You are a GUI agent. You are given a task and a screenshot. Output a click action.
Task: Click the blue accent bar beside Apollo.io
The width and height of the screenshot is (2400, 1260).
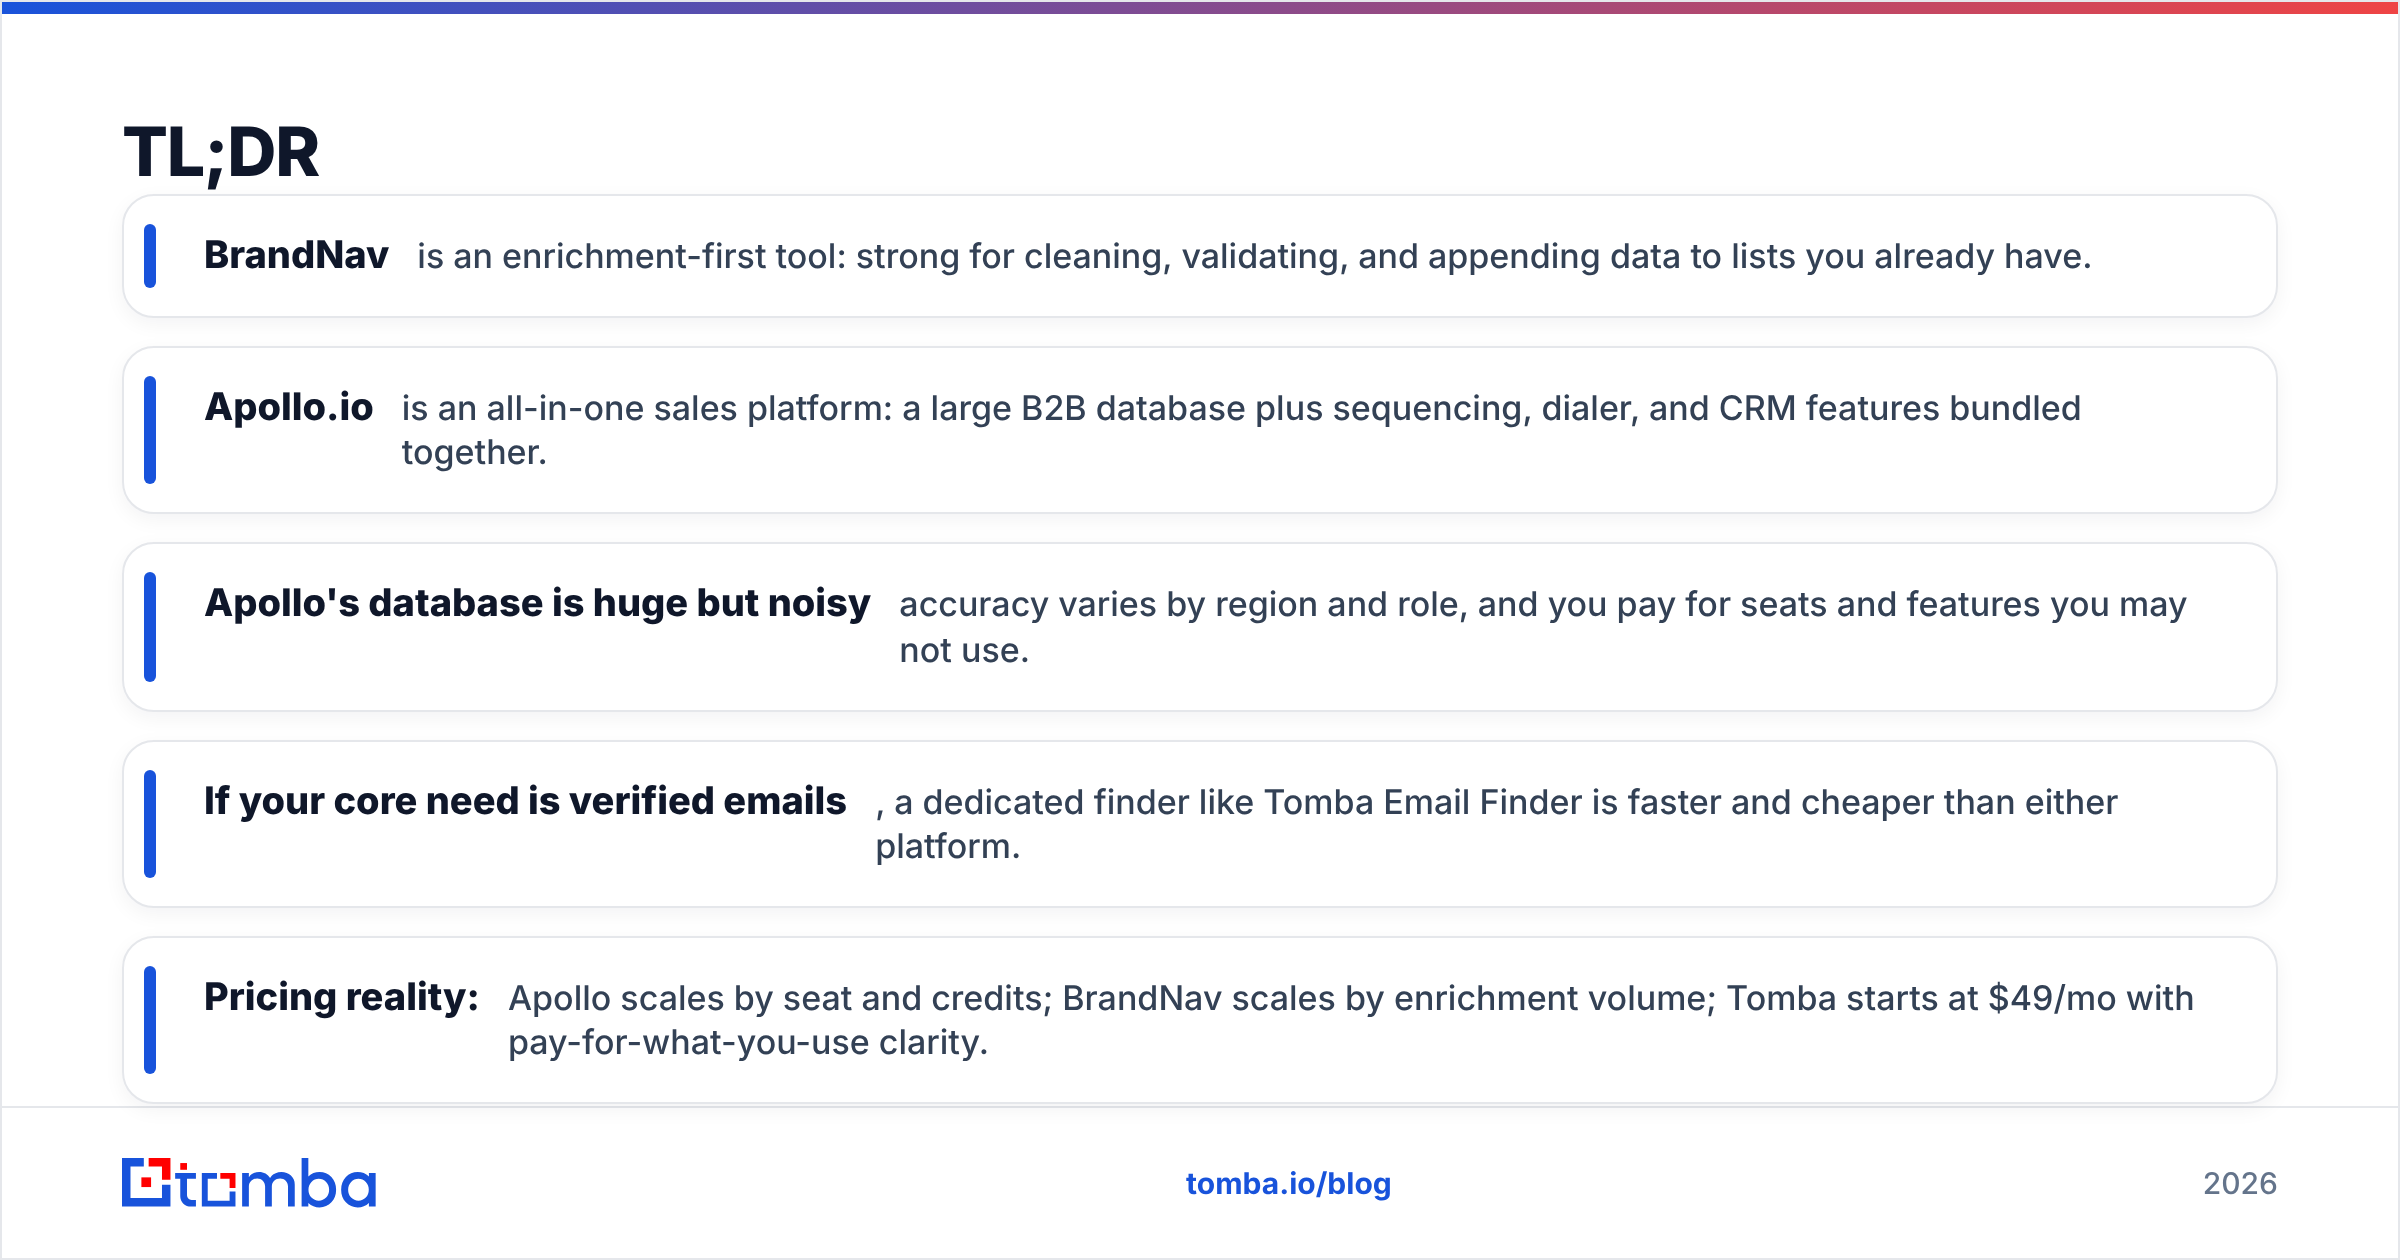150,430
